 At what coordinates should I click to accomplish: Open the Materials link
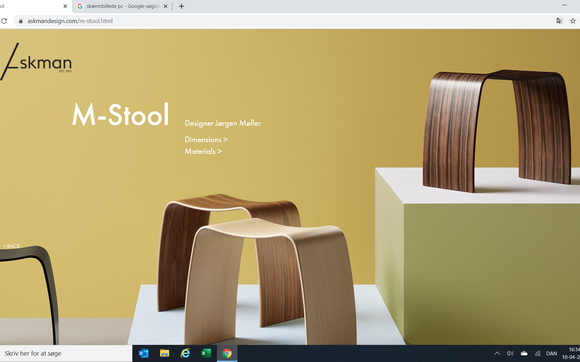pos(203,151)
